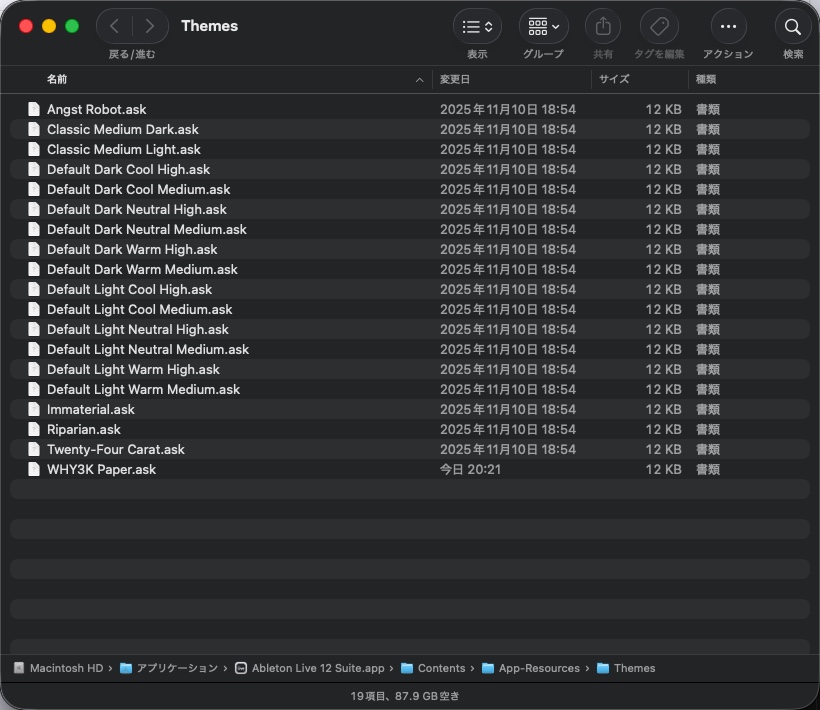Click the file name 'Default Dark Neutral Medium.ask'
The height and width of the screenshot is (710, 820).
coord(147,230)
